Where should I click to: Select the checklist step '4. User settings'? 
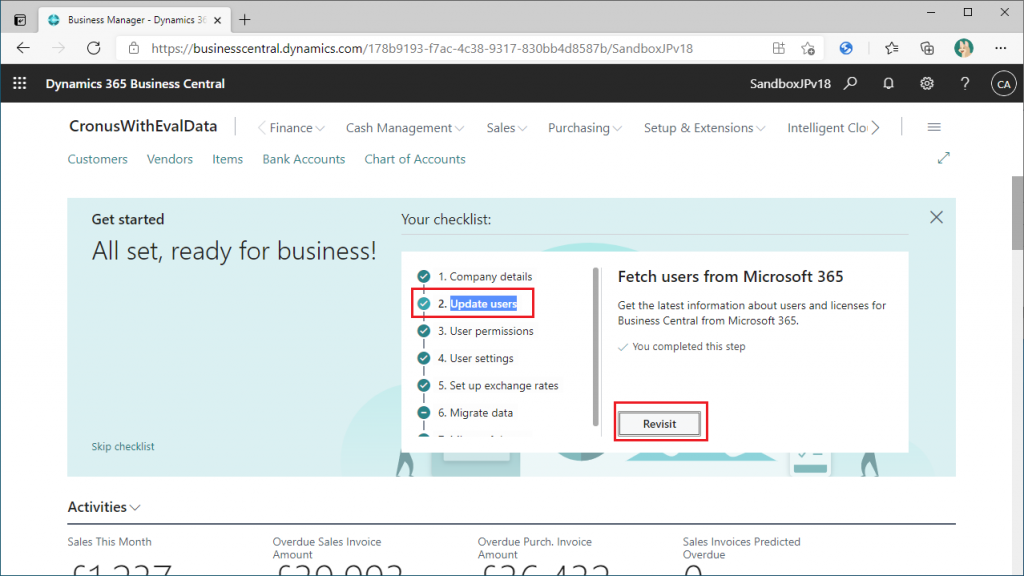466,359
